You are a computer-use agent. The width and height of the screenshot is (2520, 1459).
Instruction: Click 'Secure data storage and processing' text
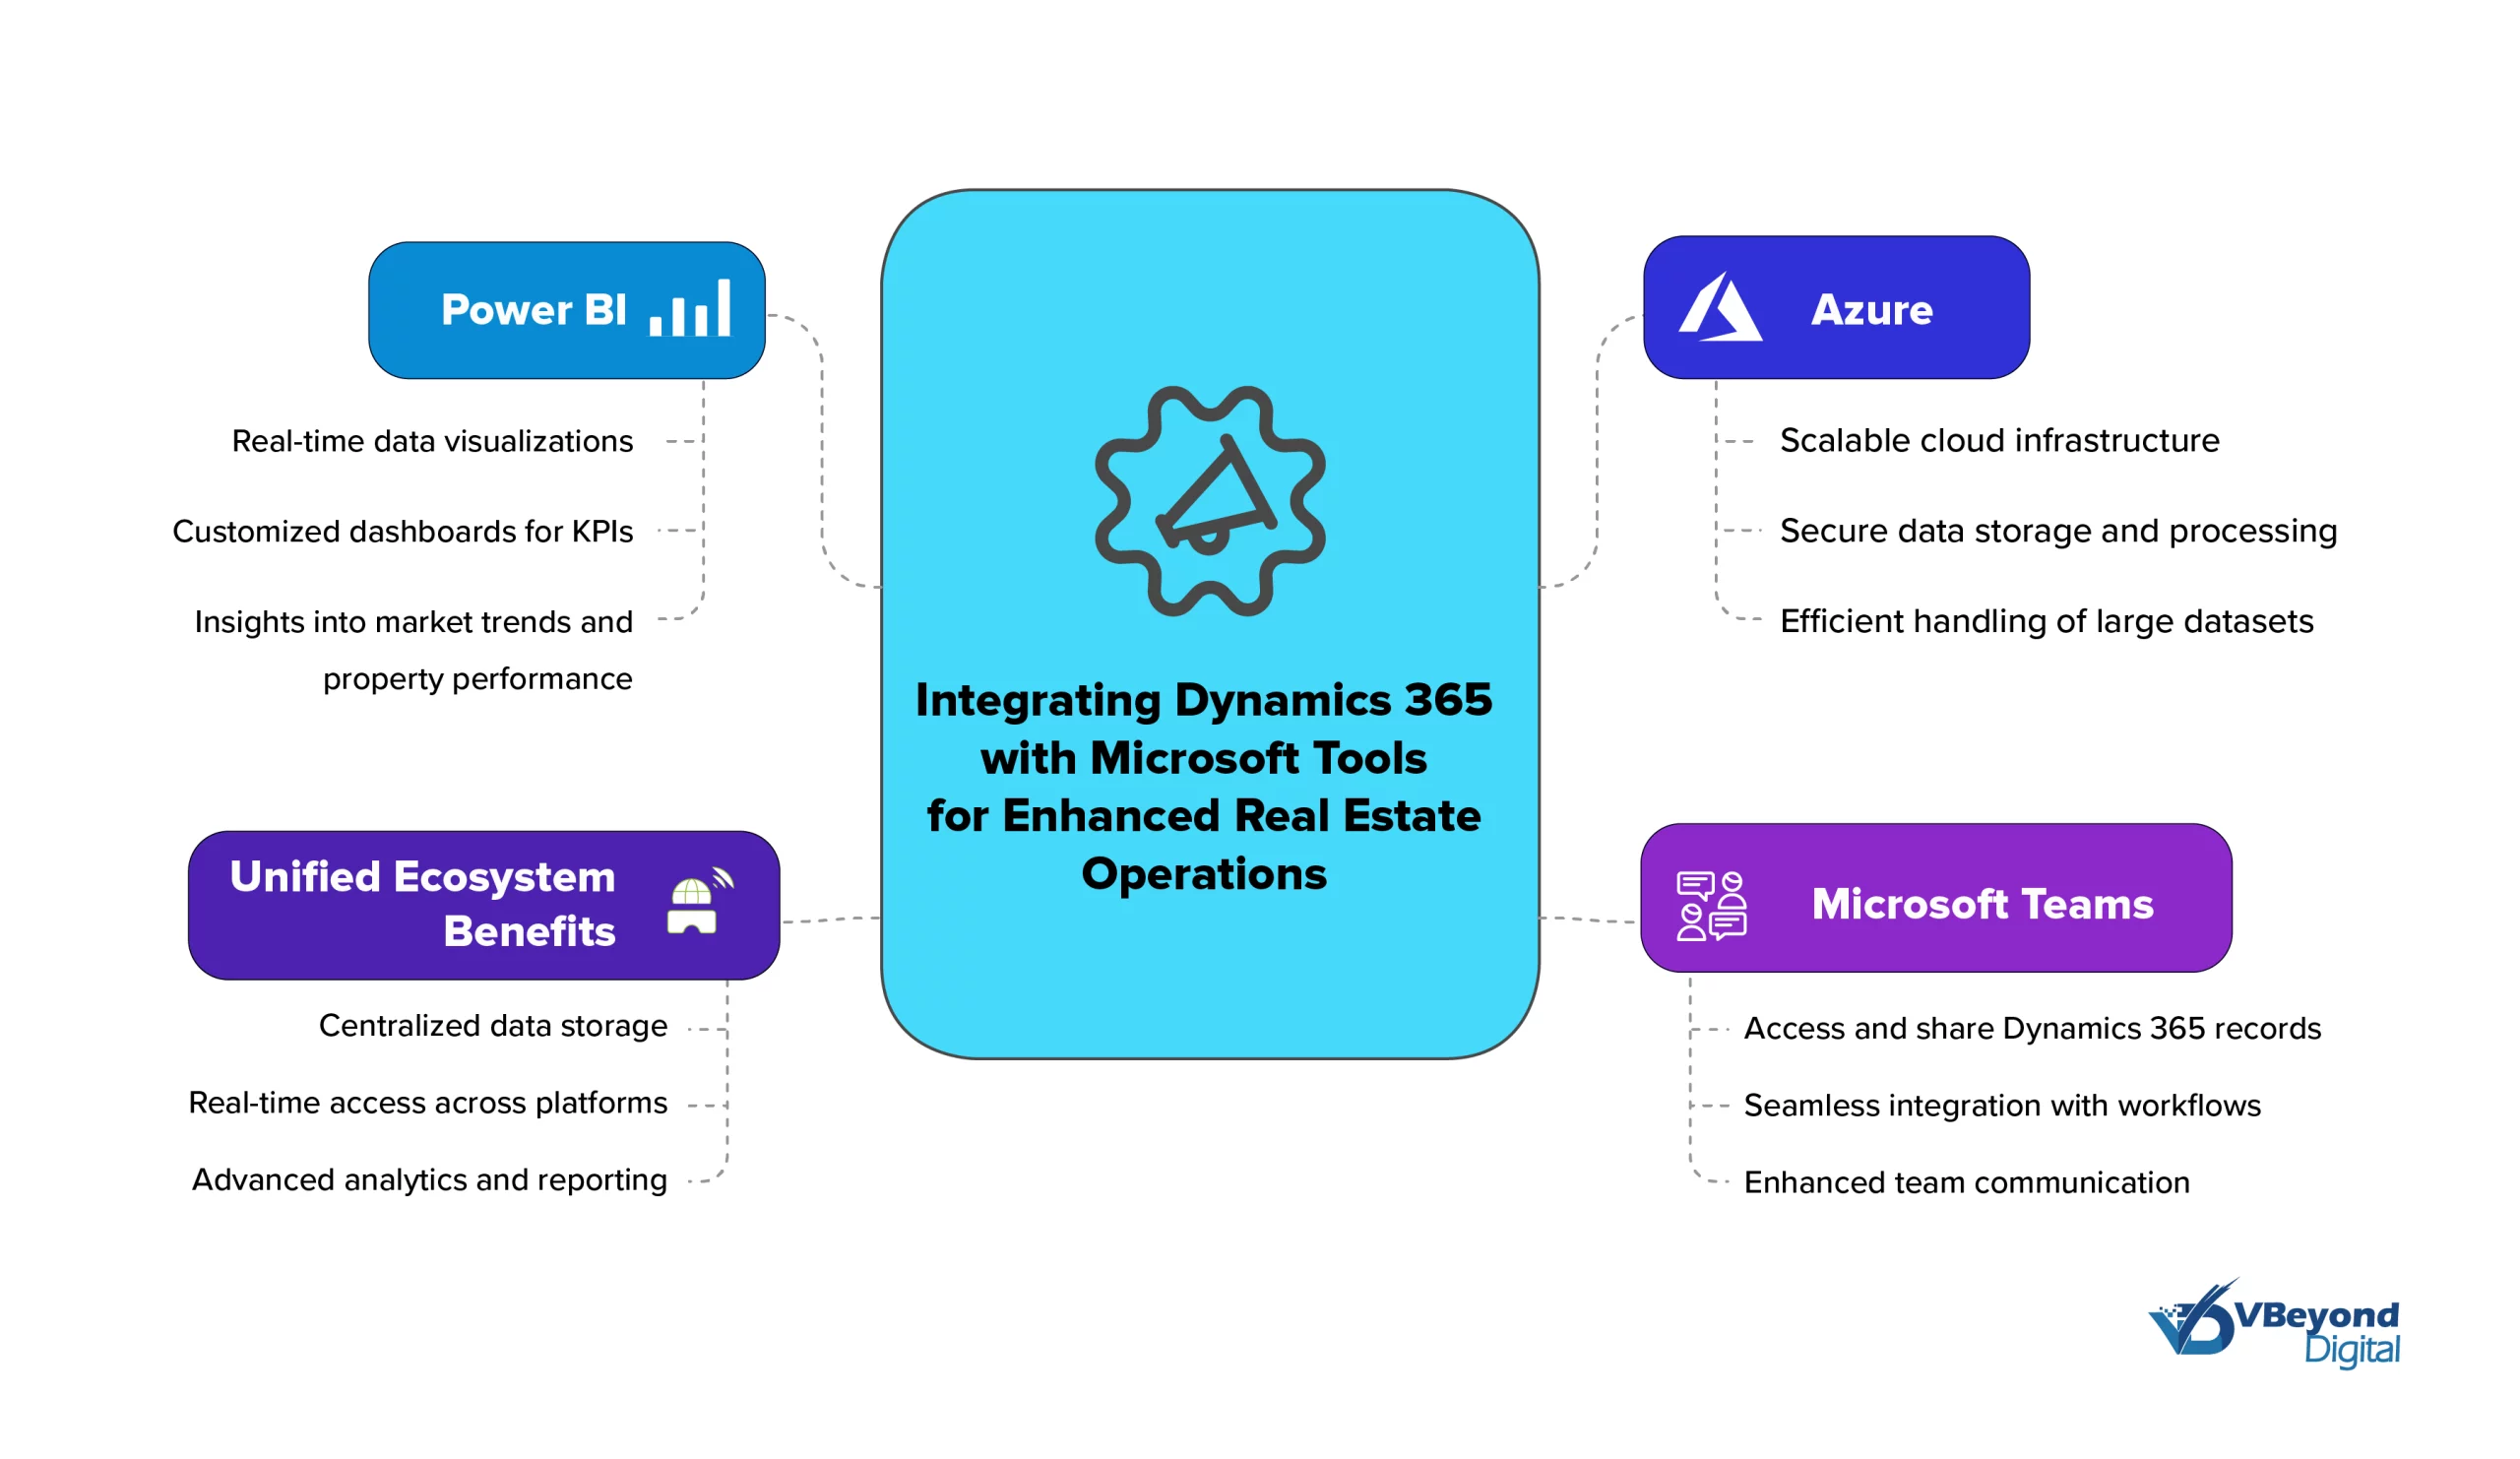point(2058,531)
